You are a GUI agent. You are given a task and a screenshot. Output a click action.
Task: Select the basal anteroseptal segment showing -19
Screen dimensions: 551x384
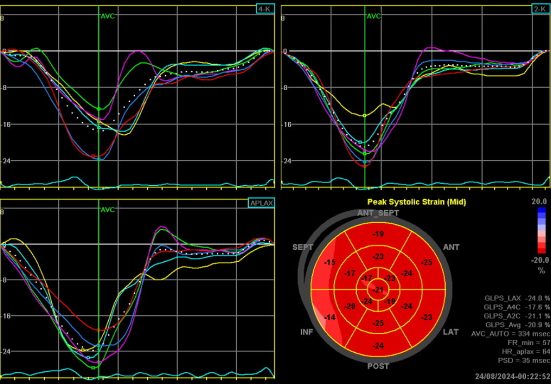point(378,234)
